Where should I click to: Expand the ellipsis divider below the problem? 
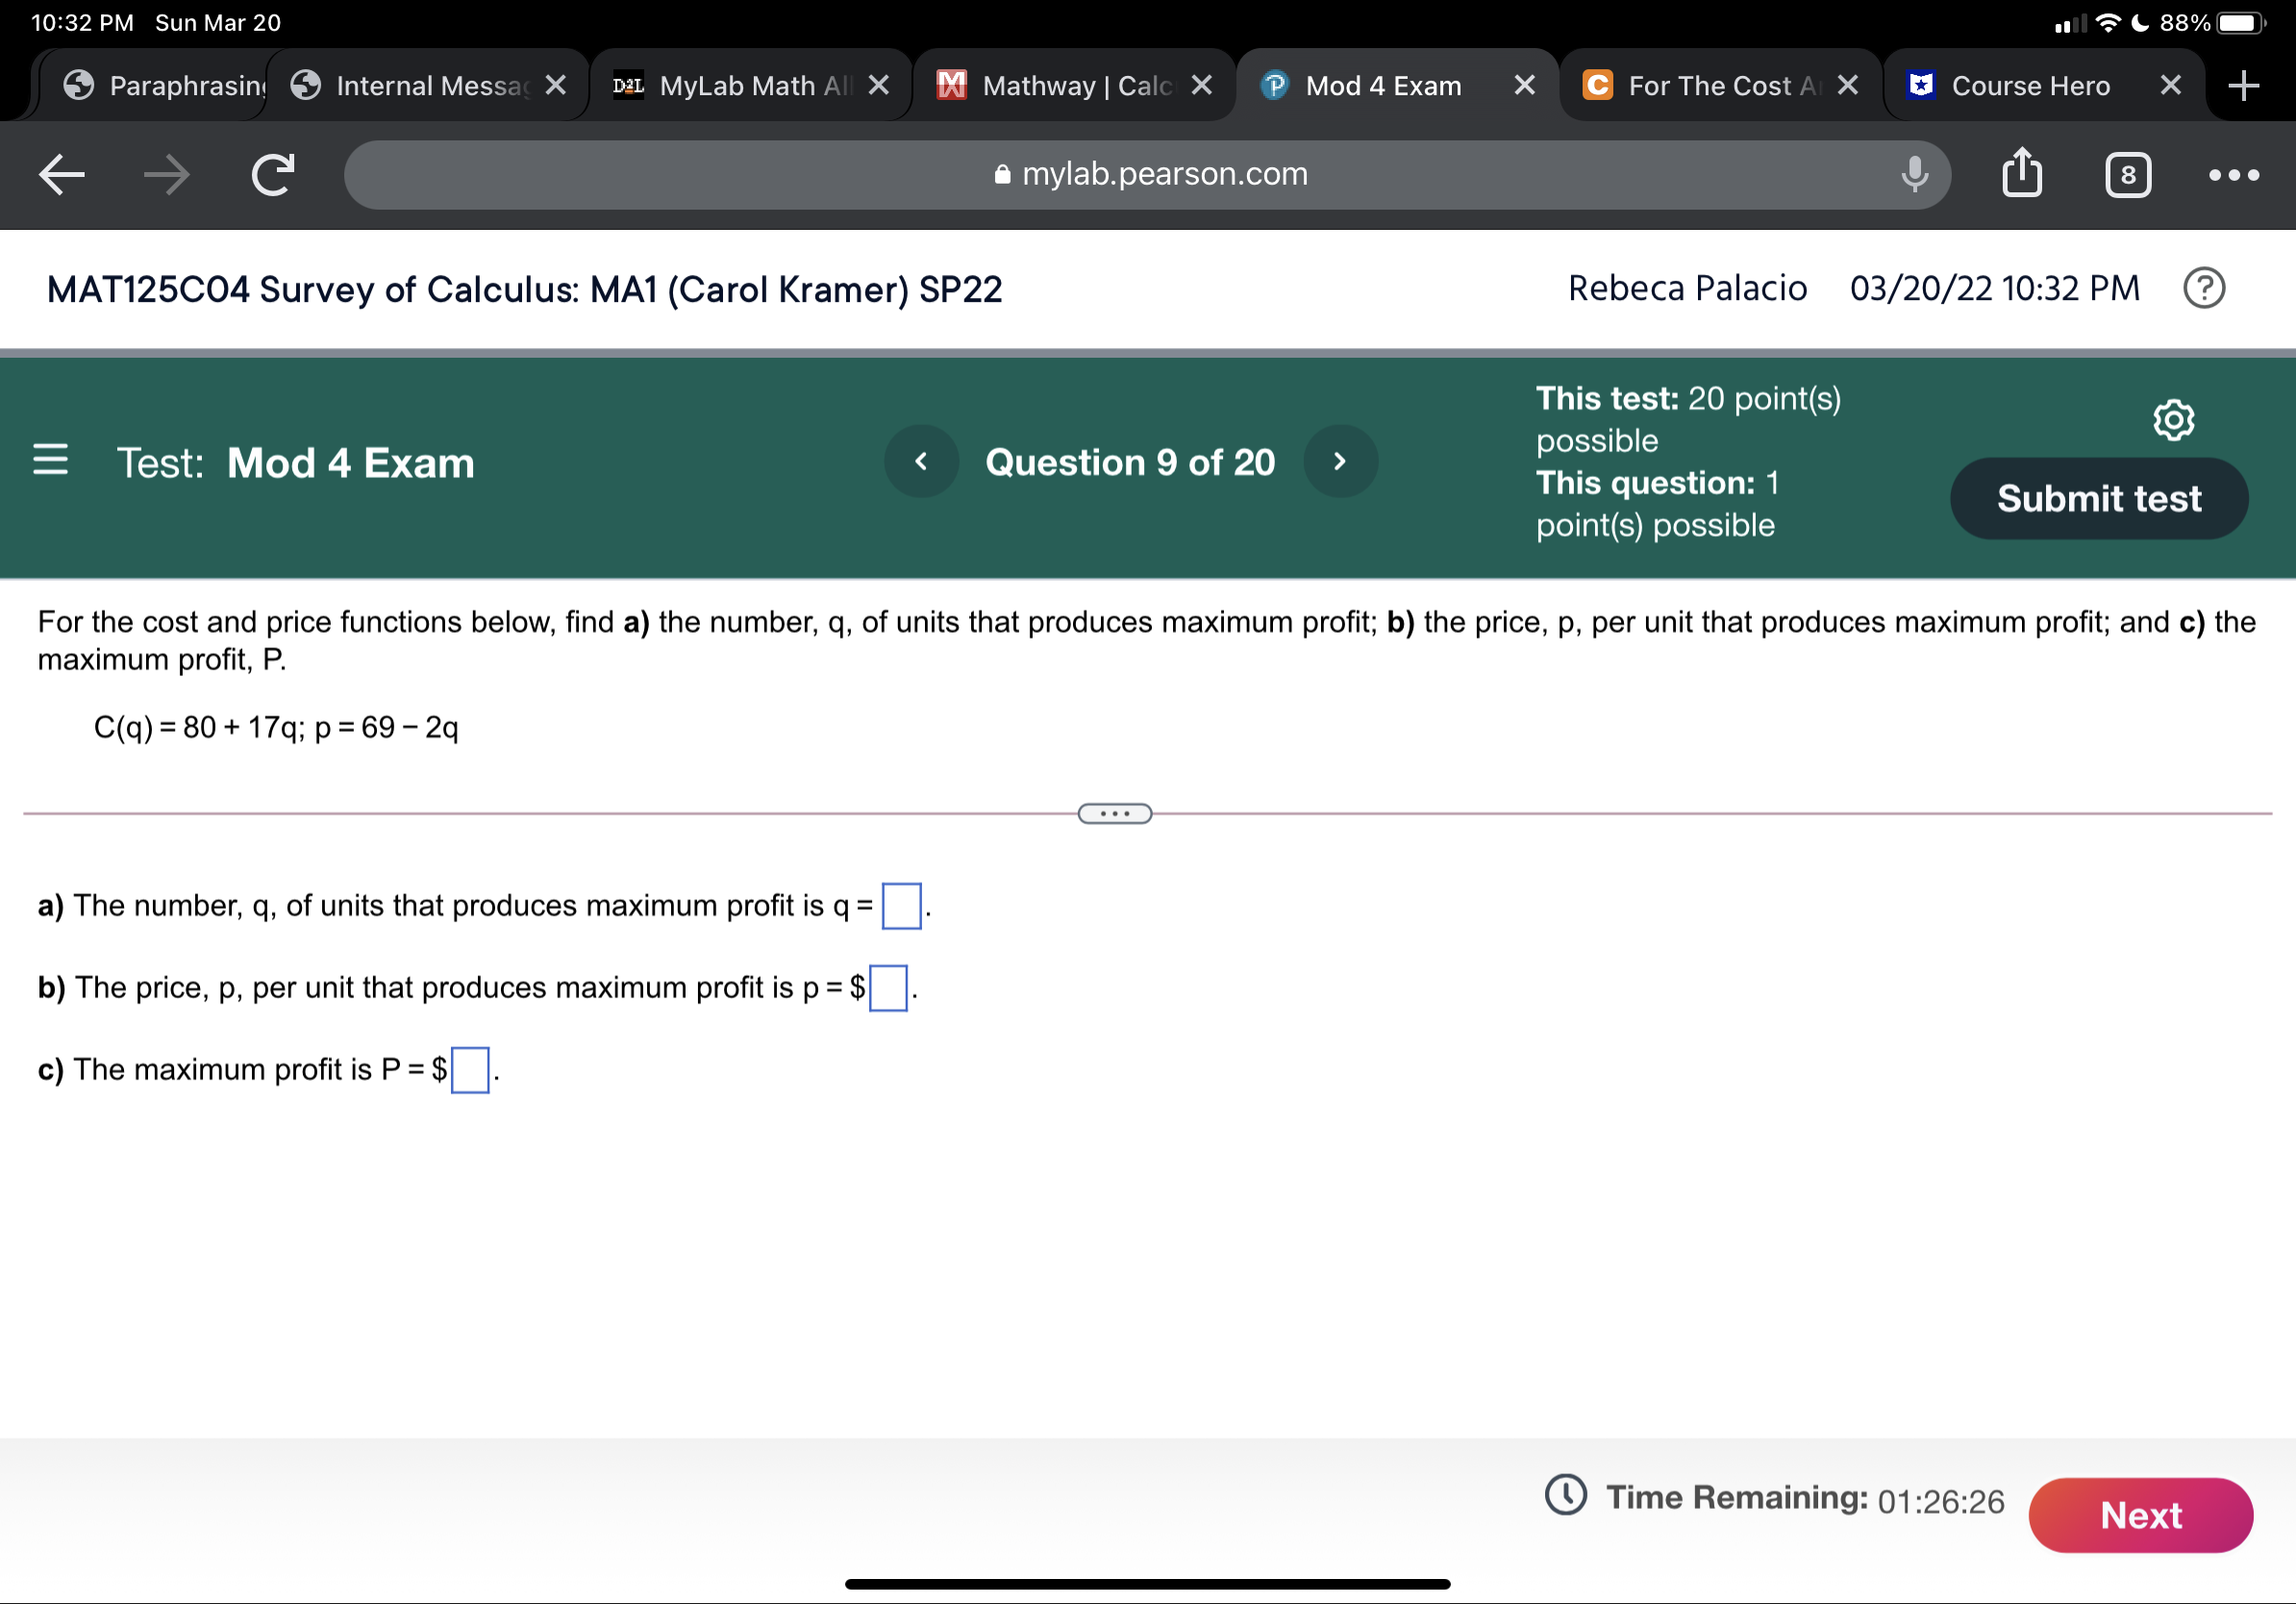point(1114,813)
